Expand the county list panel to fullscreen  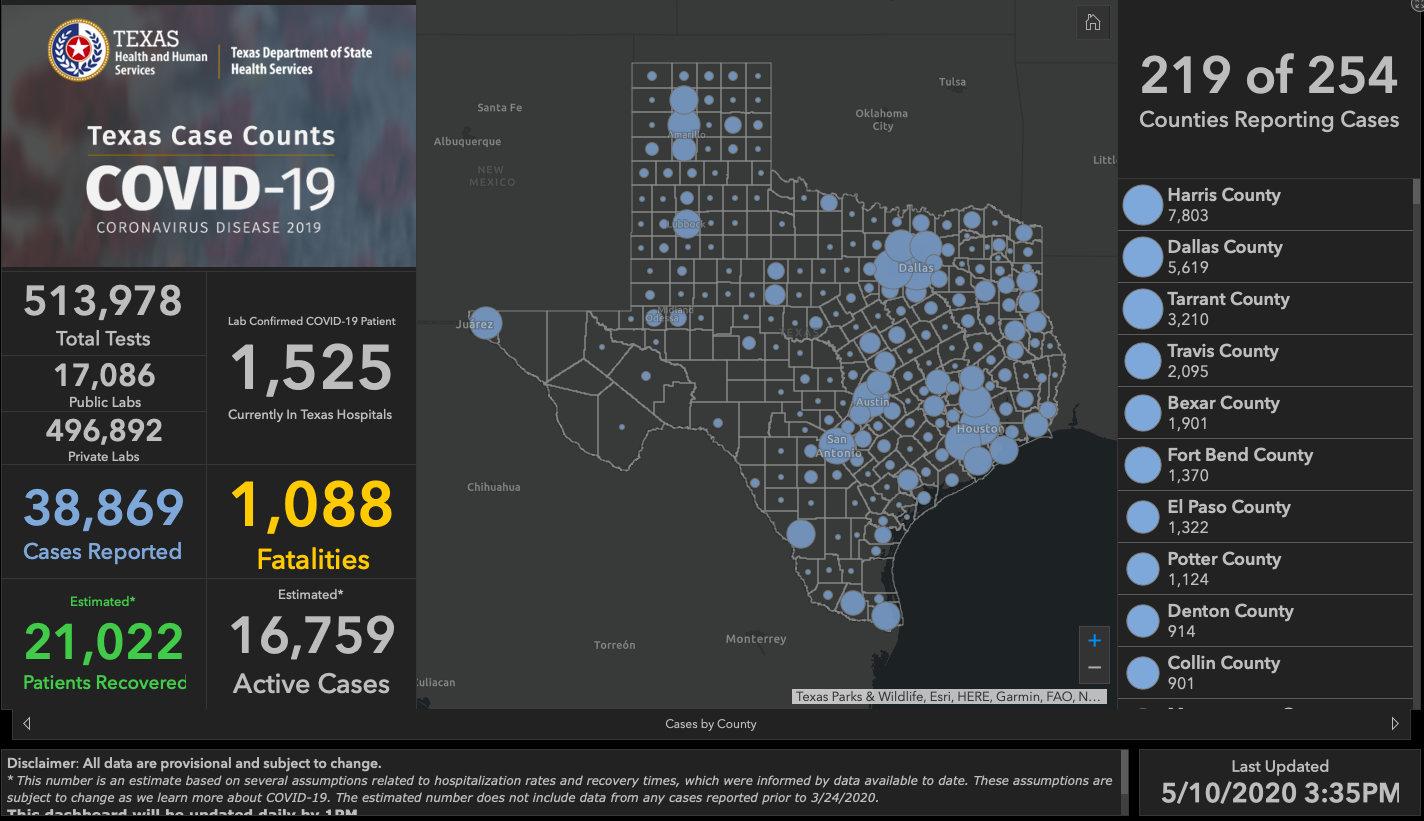click(x=1416, y=6)
